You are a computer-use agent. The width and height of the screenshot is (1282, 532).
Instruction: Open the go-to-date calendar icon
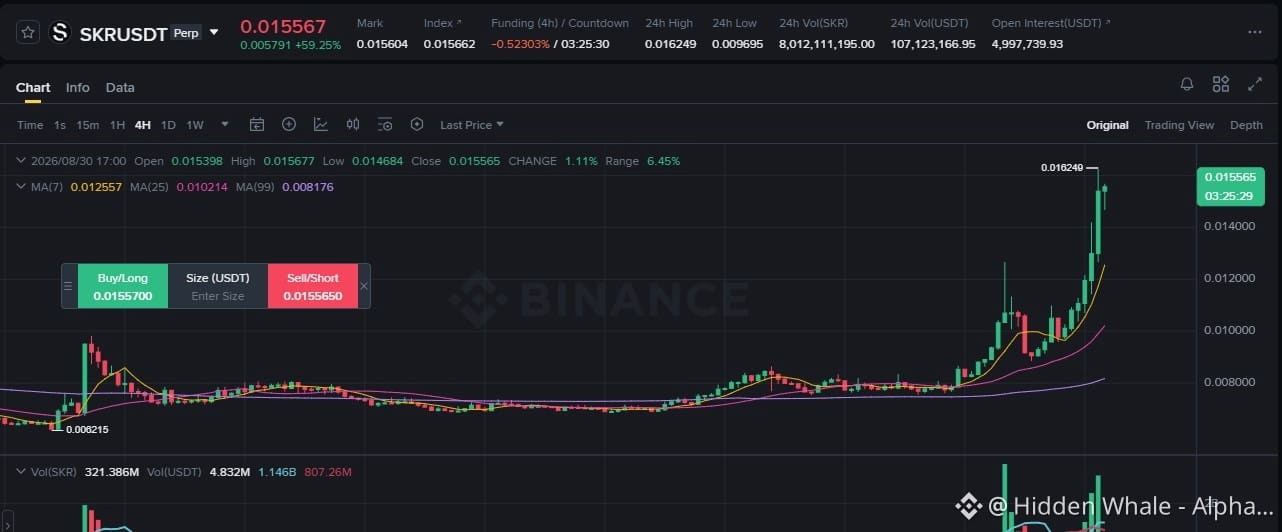tap(257, 125)
